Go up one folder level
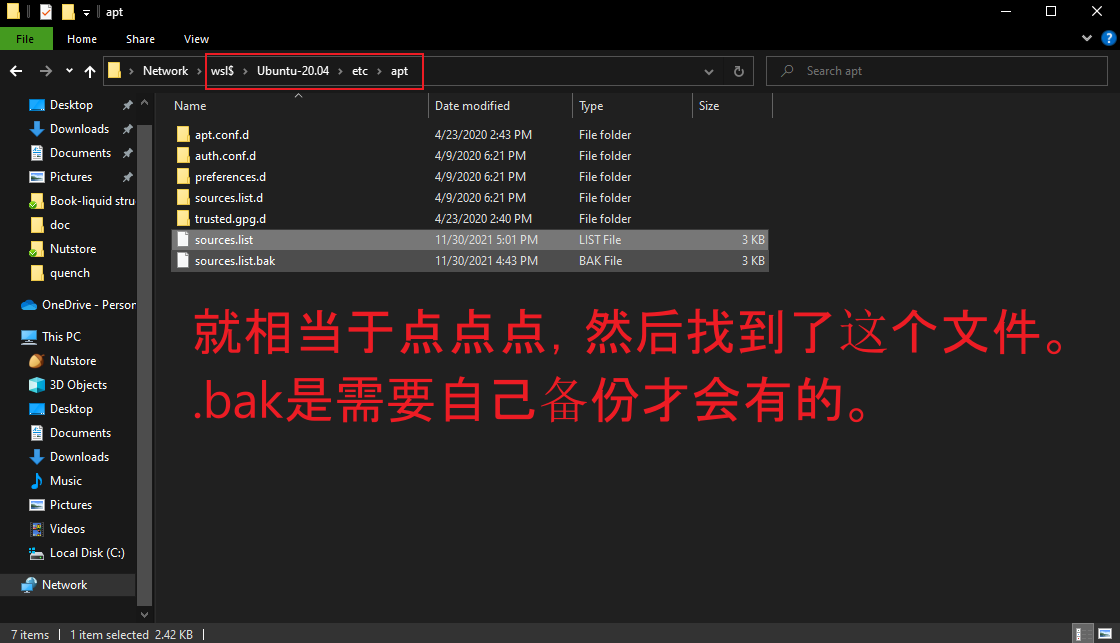 point(90,71)
